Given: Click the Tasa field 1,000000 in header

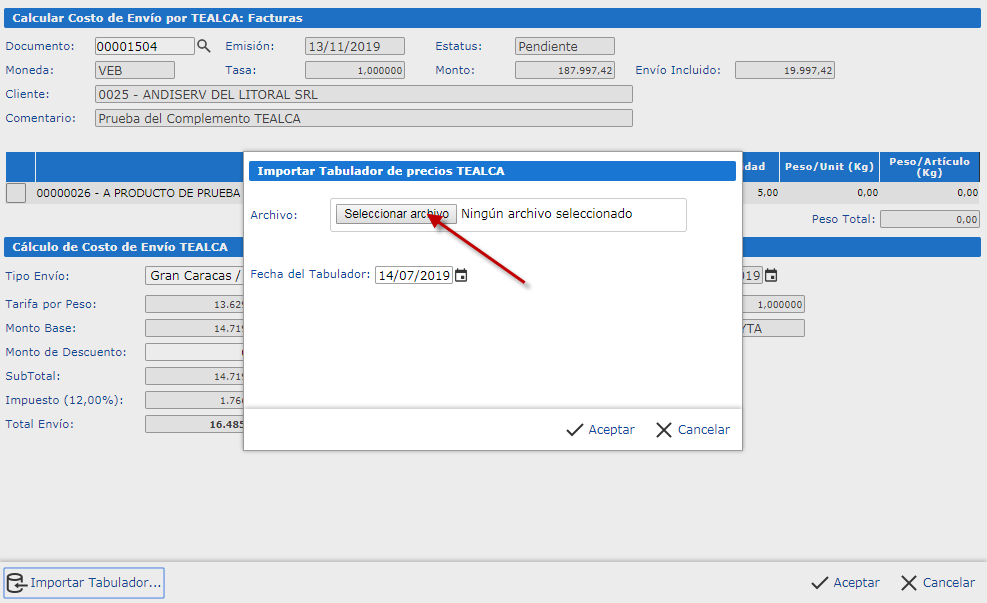Looking at the screenshot, I should tap(355, 70).
